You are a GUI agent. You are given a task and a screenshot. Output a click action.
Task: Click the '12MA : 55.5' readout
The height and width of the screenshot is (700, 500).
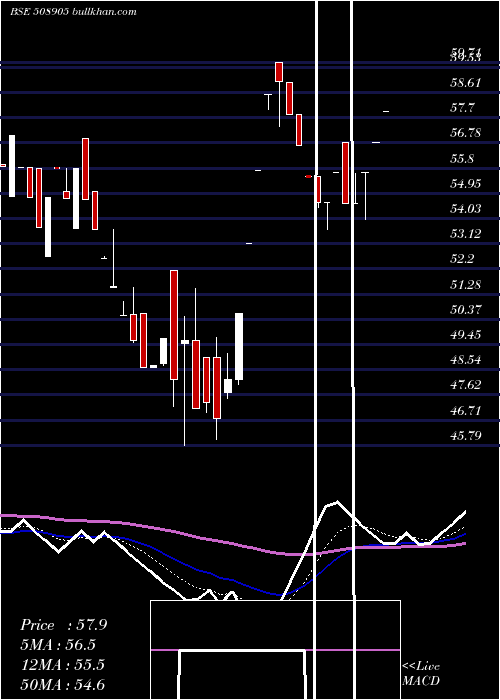point(63,665)
